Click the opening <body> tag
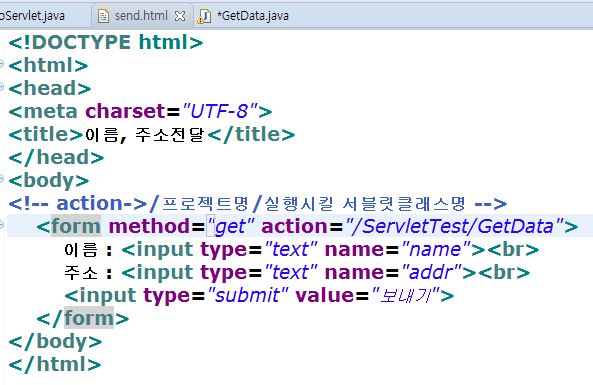 click(x=49, y=180)
